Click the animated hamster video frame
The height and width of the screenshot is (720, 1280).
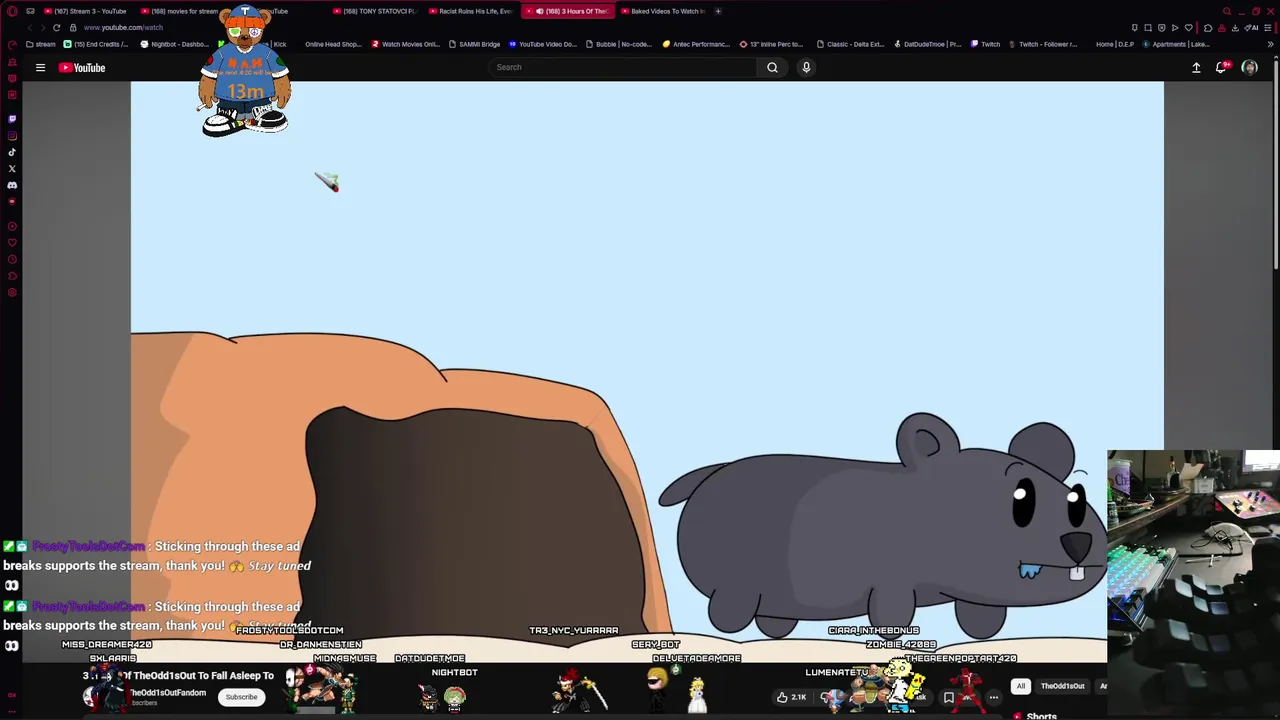pos(646,370)
